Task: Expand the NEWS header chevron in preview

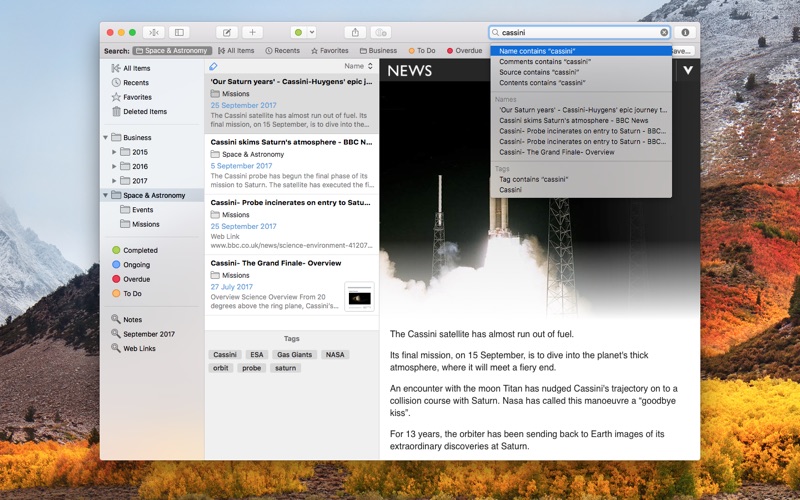Action: [688, 70]
